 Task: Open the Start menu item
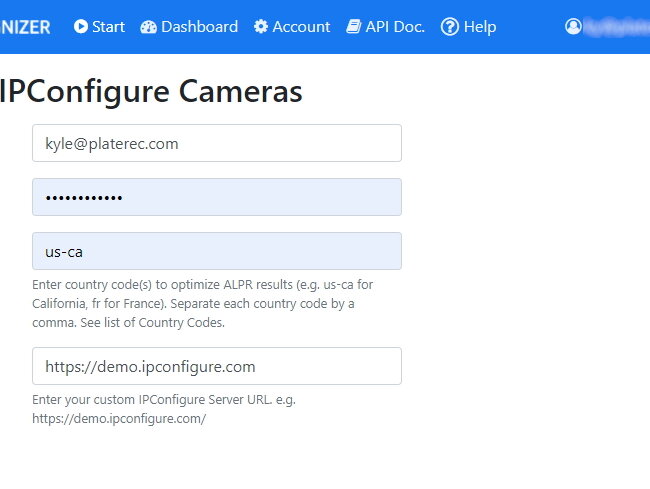click(x=99, y=27)
